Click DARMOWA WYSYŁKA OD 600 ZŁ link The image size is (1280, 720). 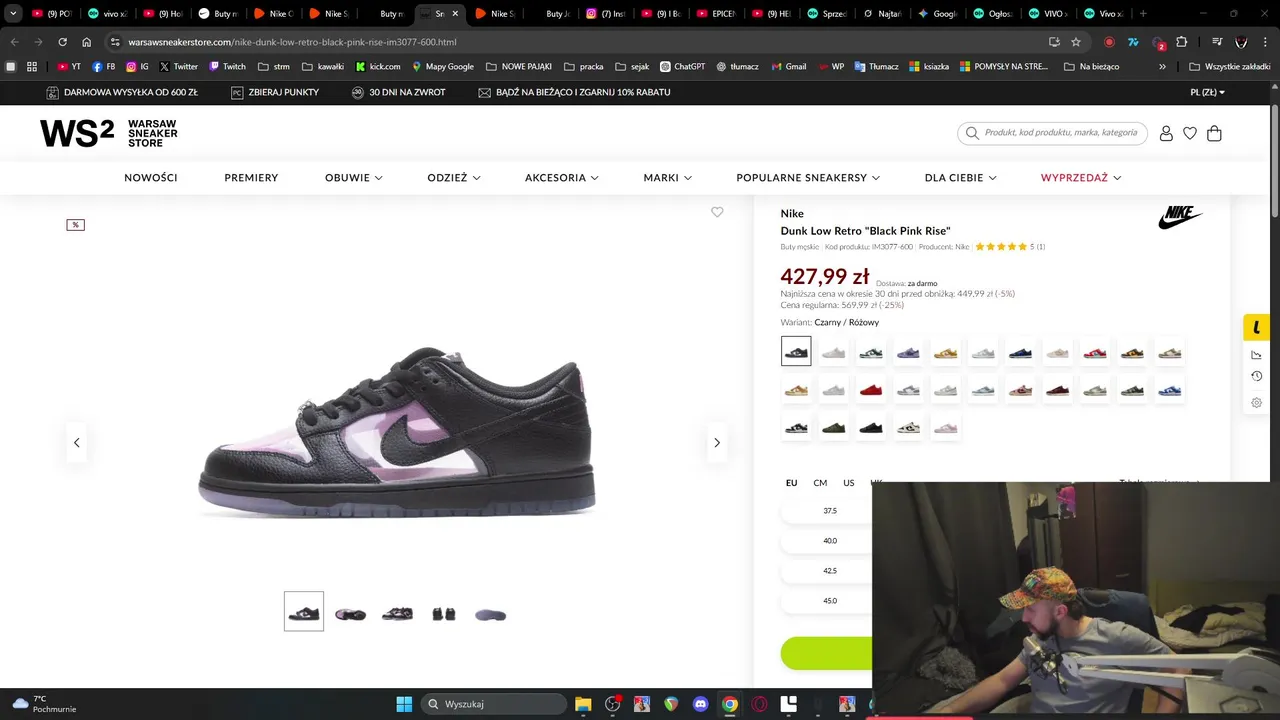[122, 92]
